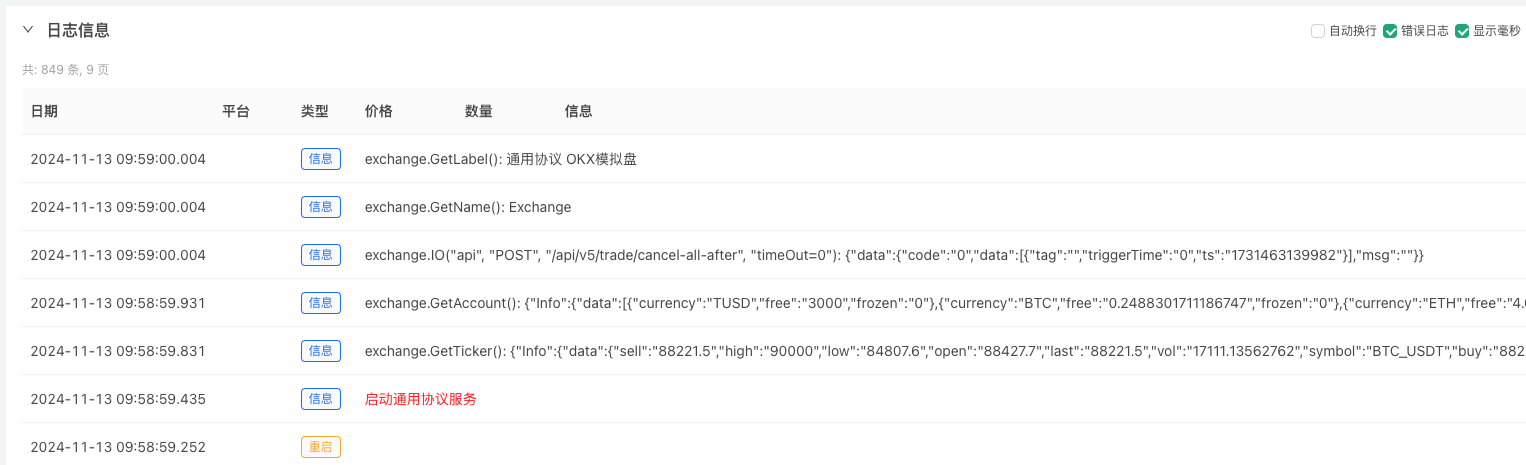Select the 价格 column header
Viewport: 1526px width, 465px height.
(x=379, y=111)
